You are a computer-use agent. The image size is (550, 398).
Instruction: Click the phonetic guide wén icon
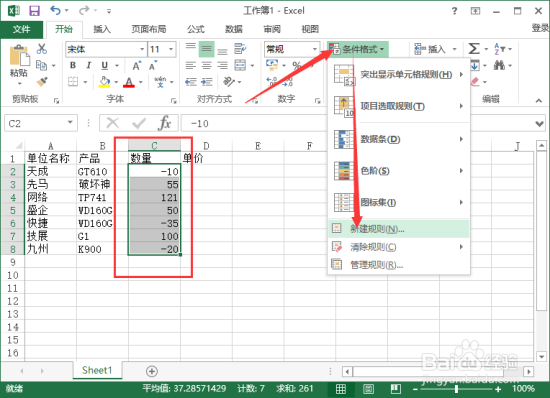click(160, 82)
